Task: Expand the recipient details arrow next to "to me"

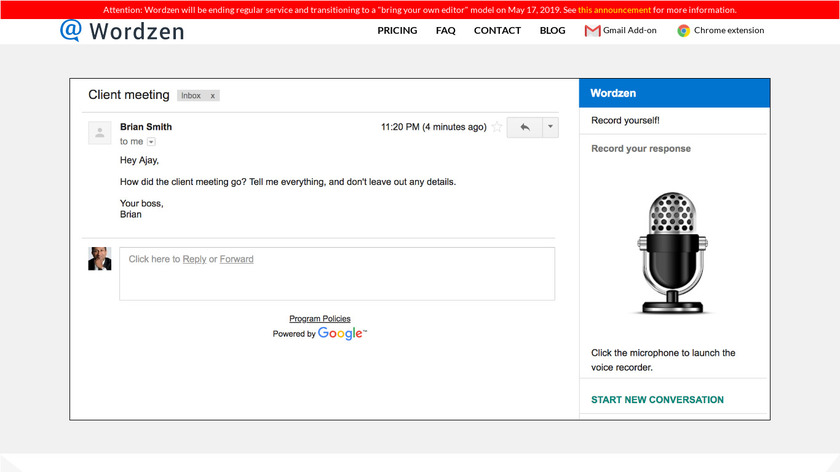Action: coord(151,142)
